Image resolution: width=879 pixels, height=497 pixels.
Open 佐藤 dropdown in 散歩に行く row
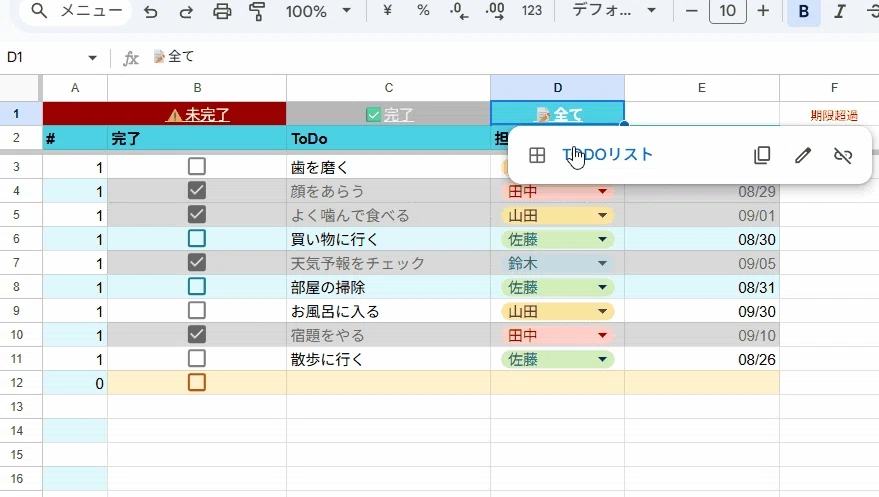[603, 360]
